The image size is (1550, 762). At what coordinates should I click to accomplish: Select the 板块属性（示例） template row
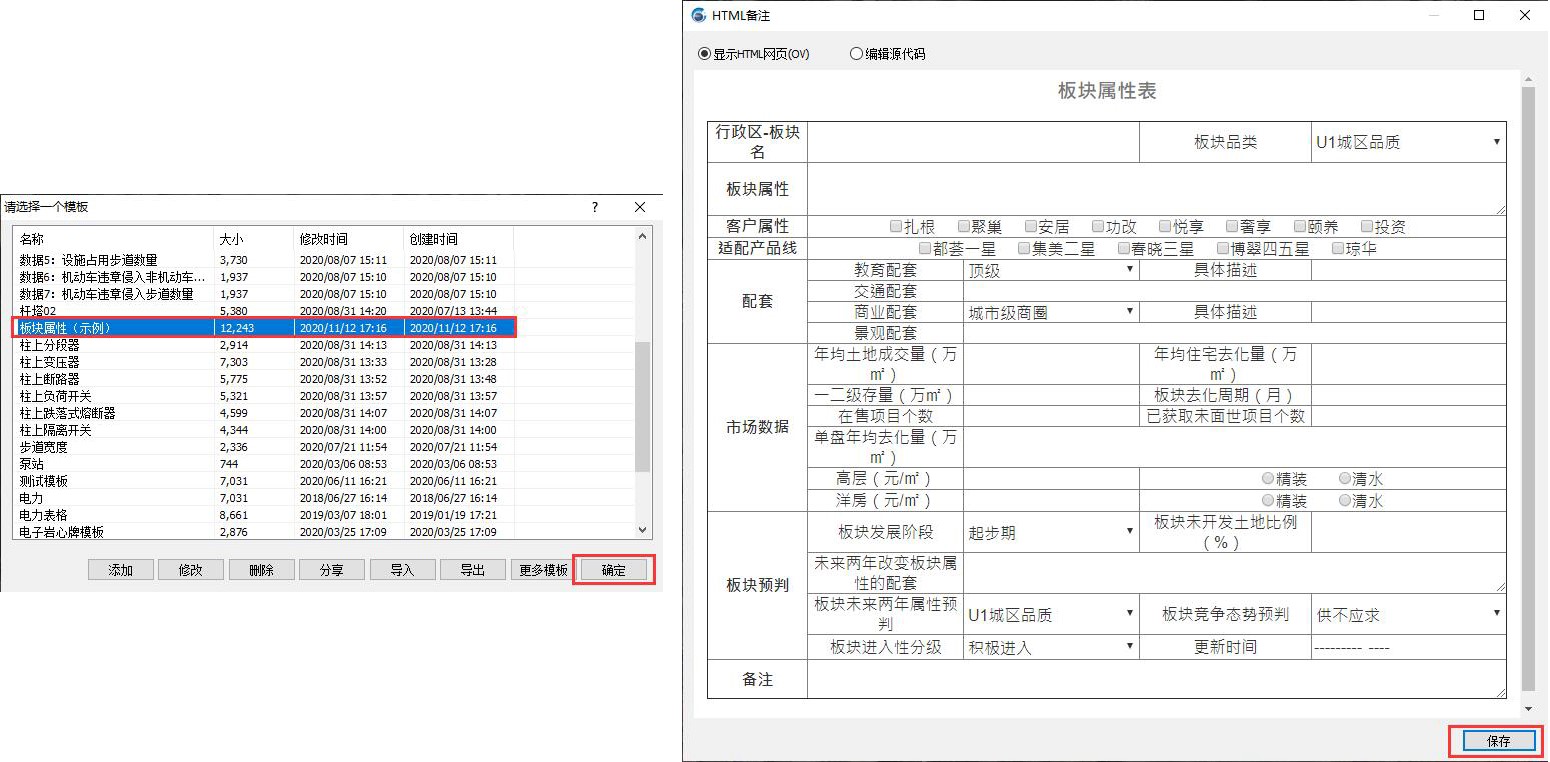[265, 328]
